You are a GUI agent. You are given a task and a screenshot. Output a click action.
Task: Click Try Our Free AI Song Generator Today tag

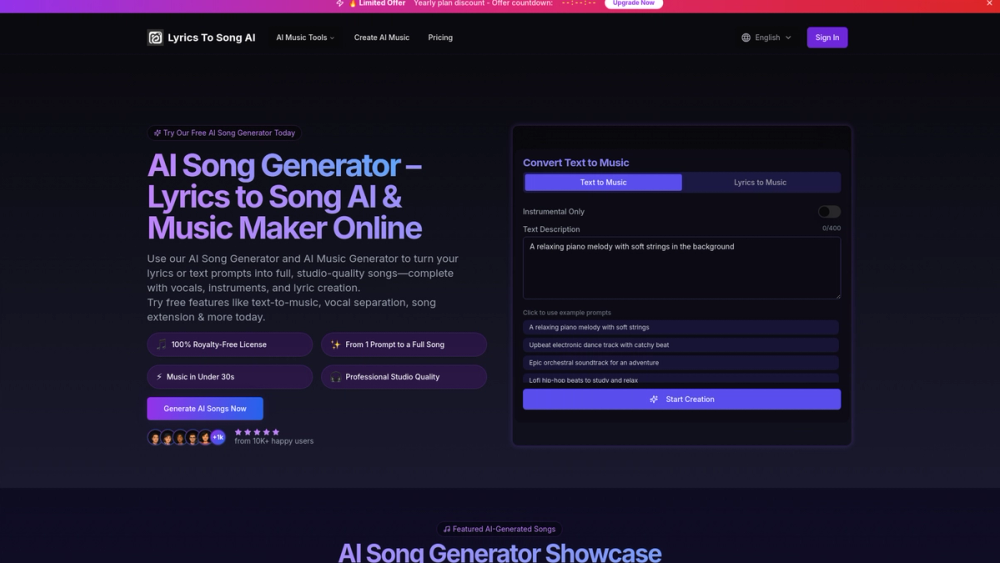click(224, 133)
